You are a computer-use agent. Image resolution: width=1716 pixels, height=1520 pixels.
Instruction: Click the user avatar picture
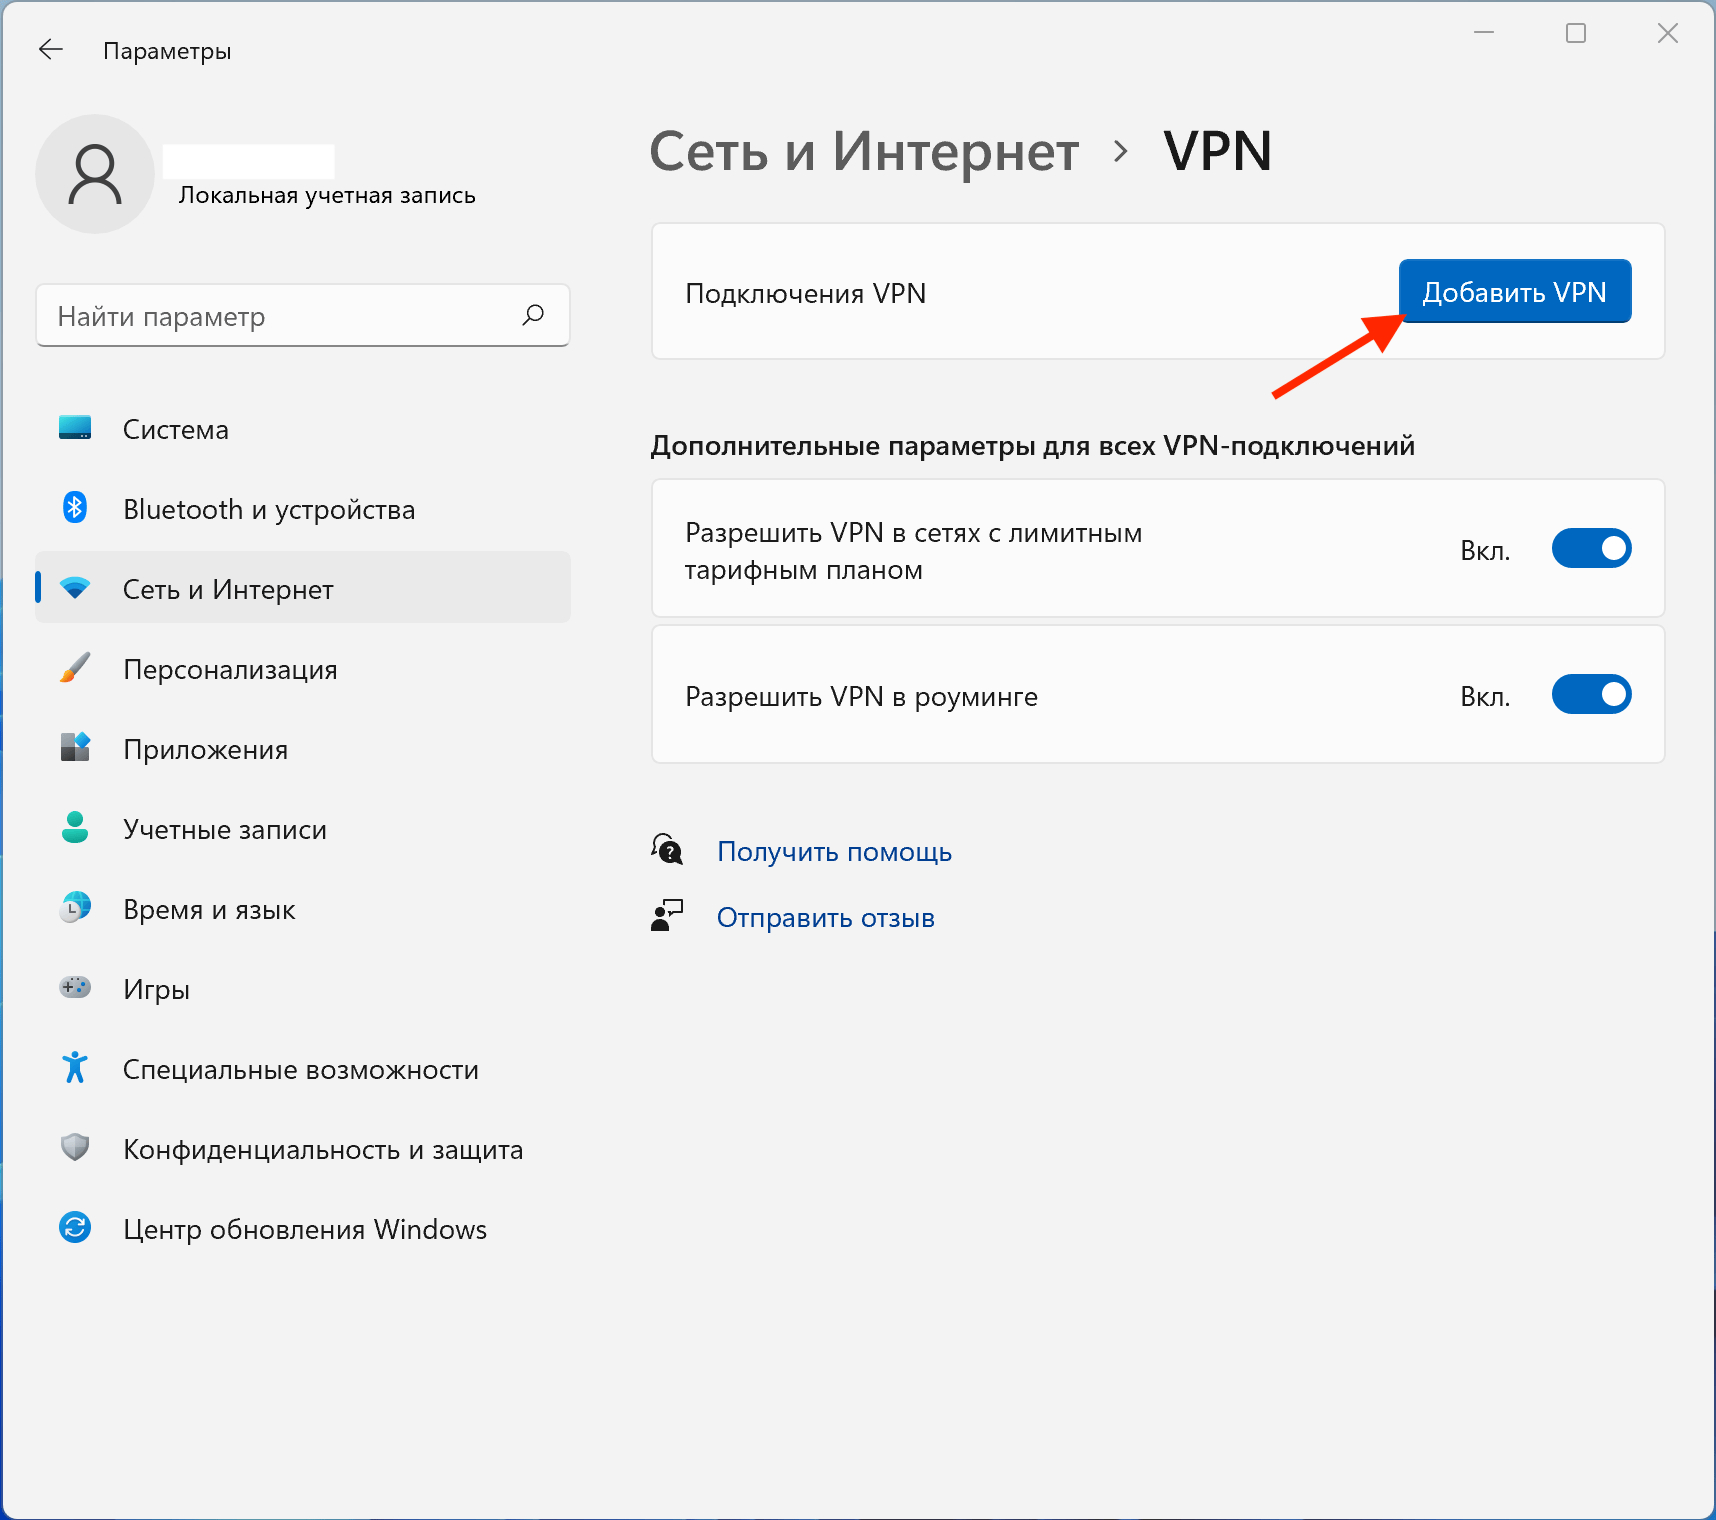(95, 174)
